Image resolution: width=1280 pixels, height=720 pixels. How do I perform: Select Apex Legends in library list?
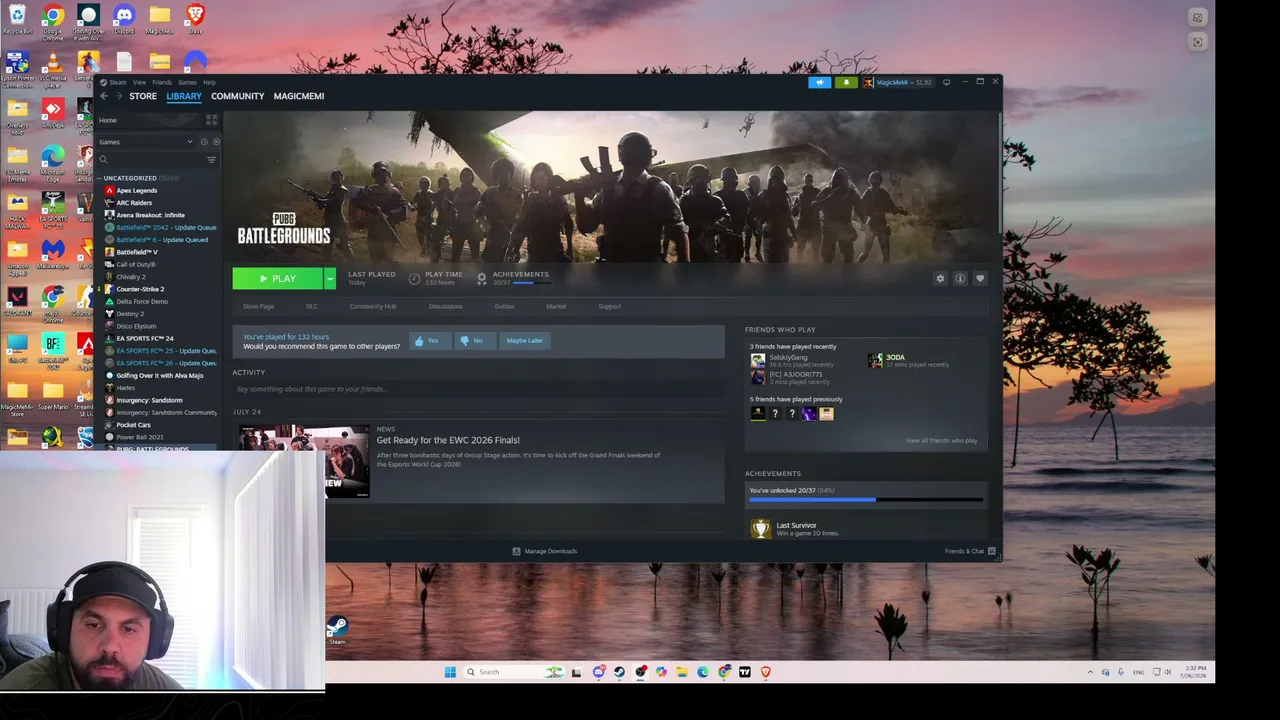point(136,190)
